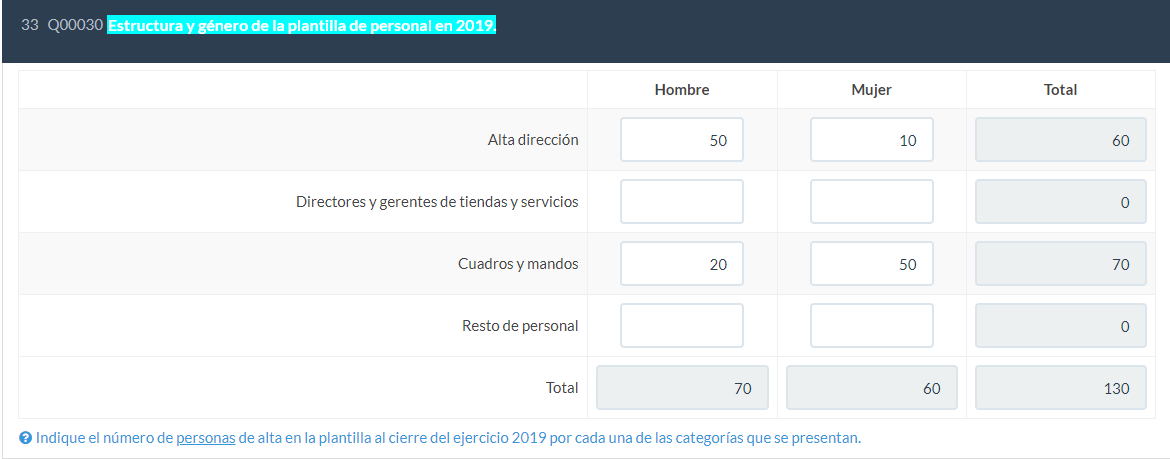Click the Total field for Cuadros y mandos

coord(1060,264)
